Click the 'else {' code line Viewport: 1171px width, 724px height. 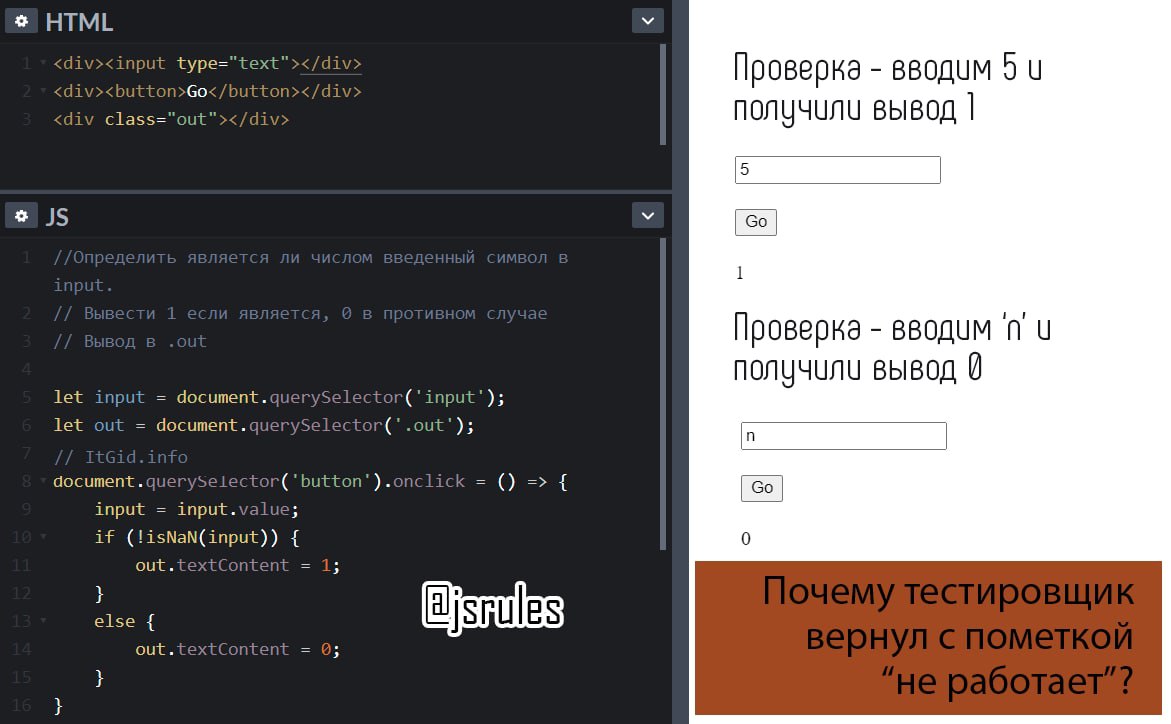point(125,621)
